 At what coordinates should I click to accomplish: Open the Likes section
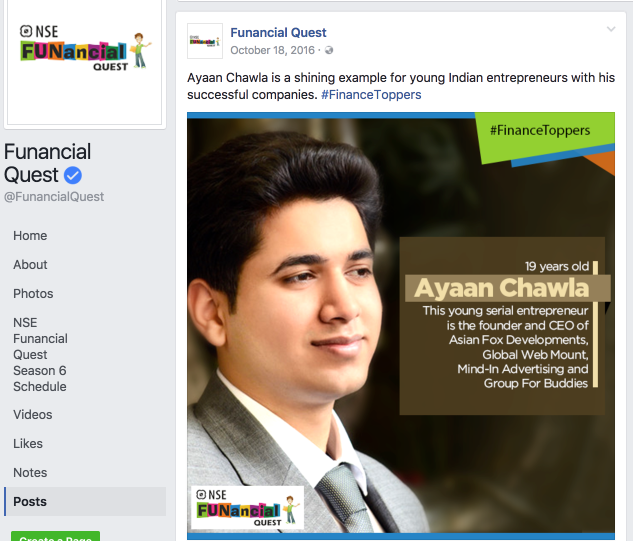[27, 444]
